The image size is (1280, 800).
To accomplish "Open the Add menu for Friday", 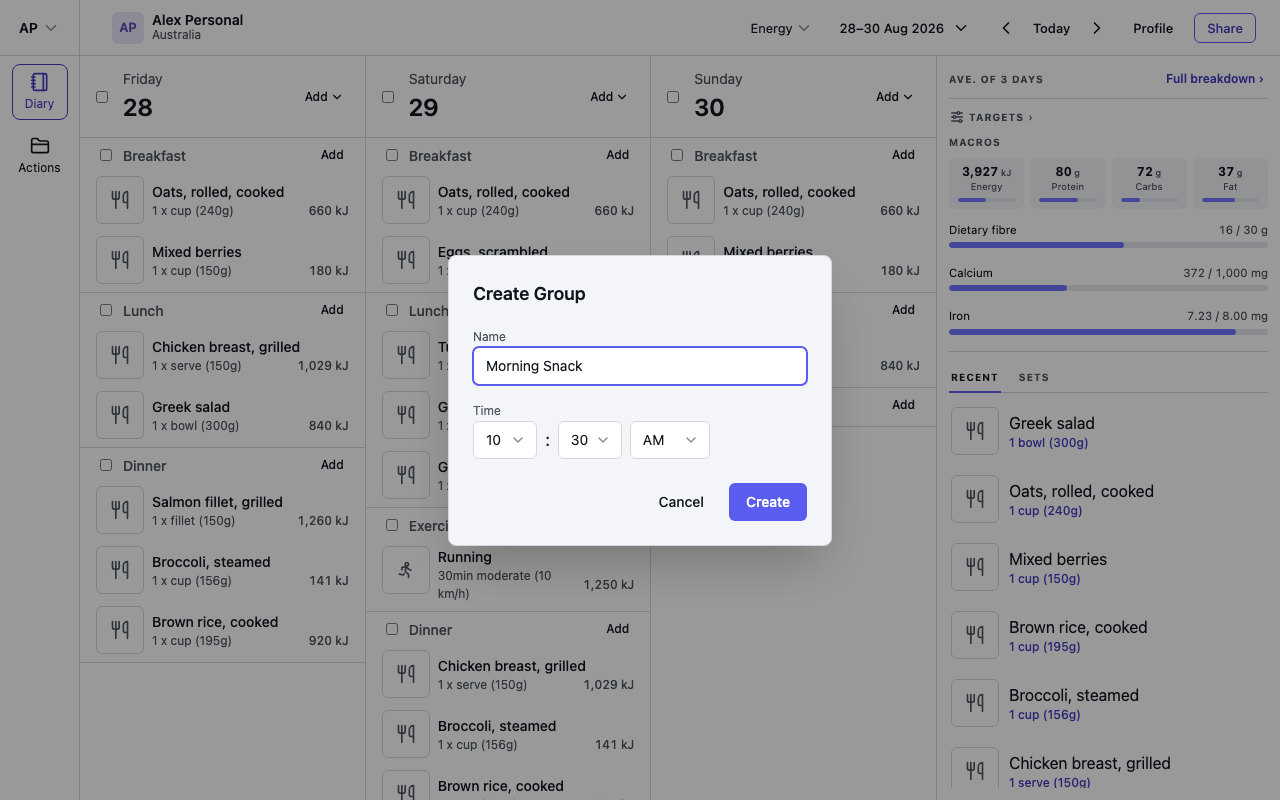I will point(323,97).
